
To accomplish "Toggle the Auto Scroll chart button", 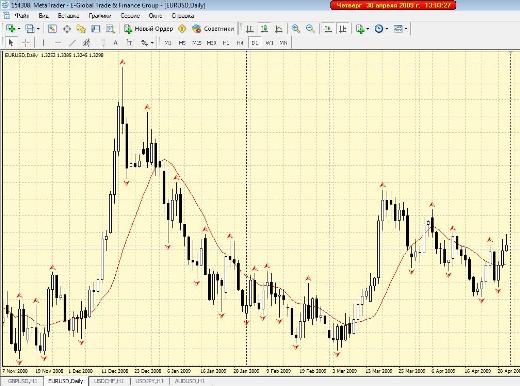I will coord(328,29).
